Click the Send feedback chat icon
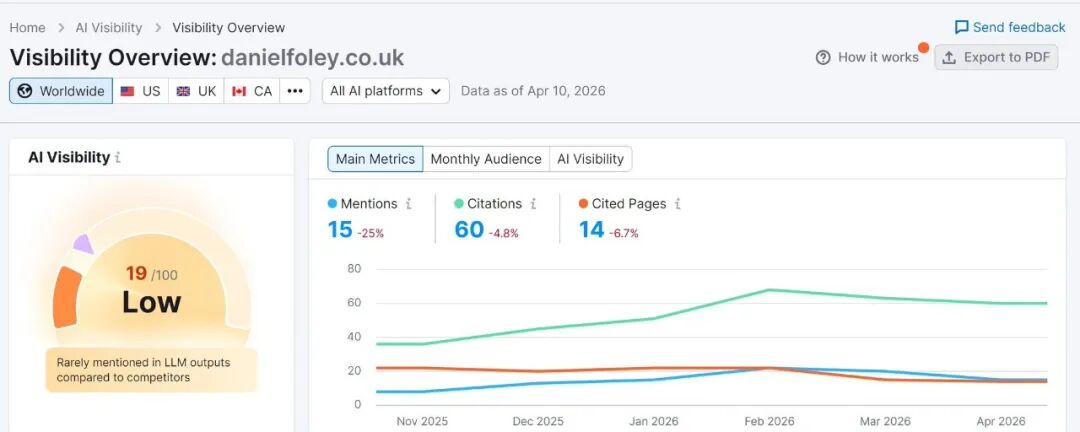 [x=961, y=27]
